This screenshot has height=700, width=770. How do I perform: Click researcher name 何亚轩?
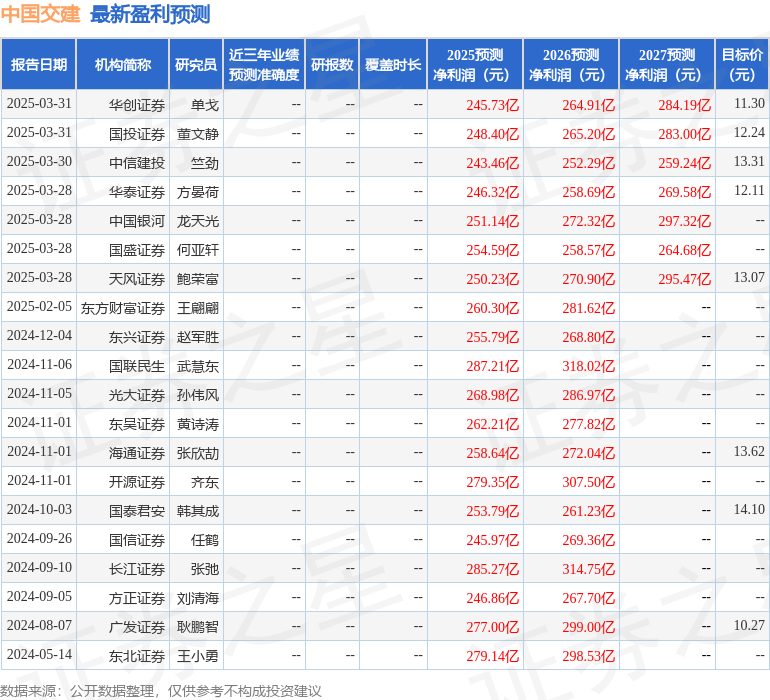coord(198,250)
